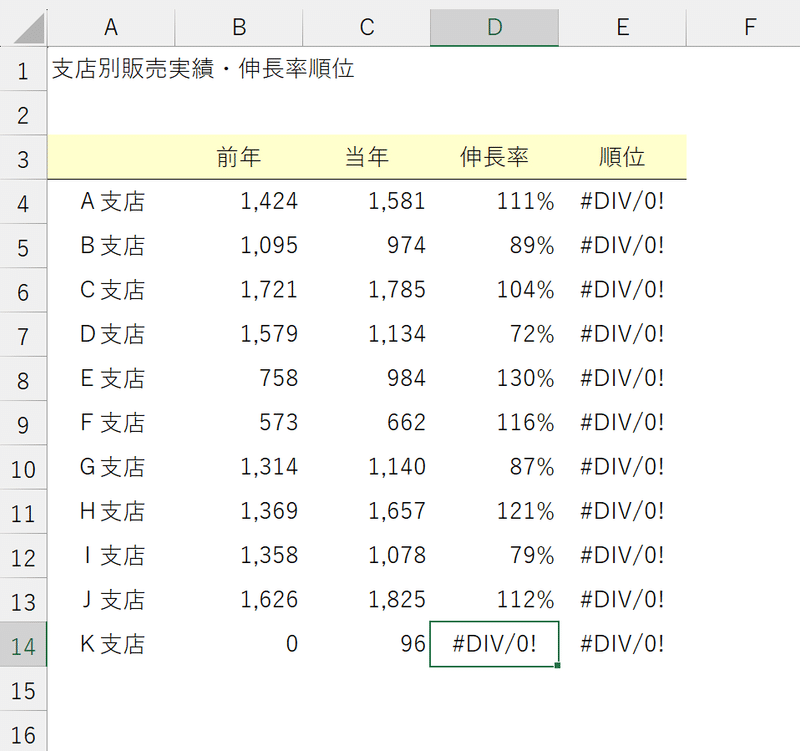Viewport: 800px width, 751px height.
Task: Click the cell with value 1,134
Action: pyautogui.click(x=367, y=334)
